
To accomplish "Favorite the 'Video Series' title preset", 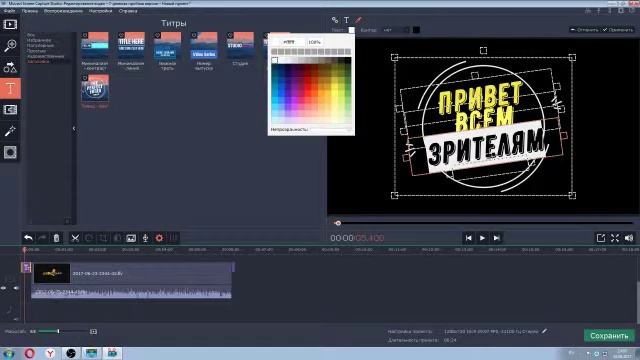I will click(x=194, y=36).
